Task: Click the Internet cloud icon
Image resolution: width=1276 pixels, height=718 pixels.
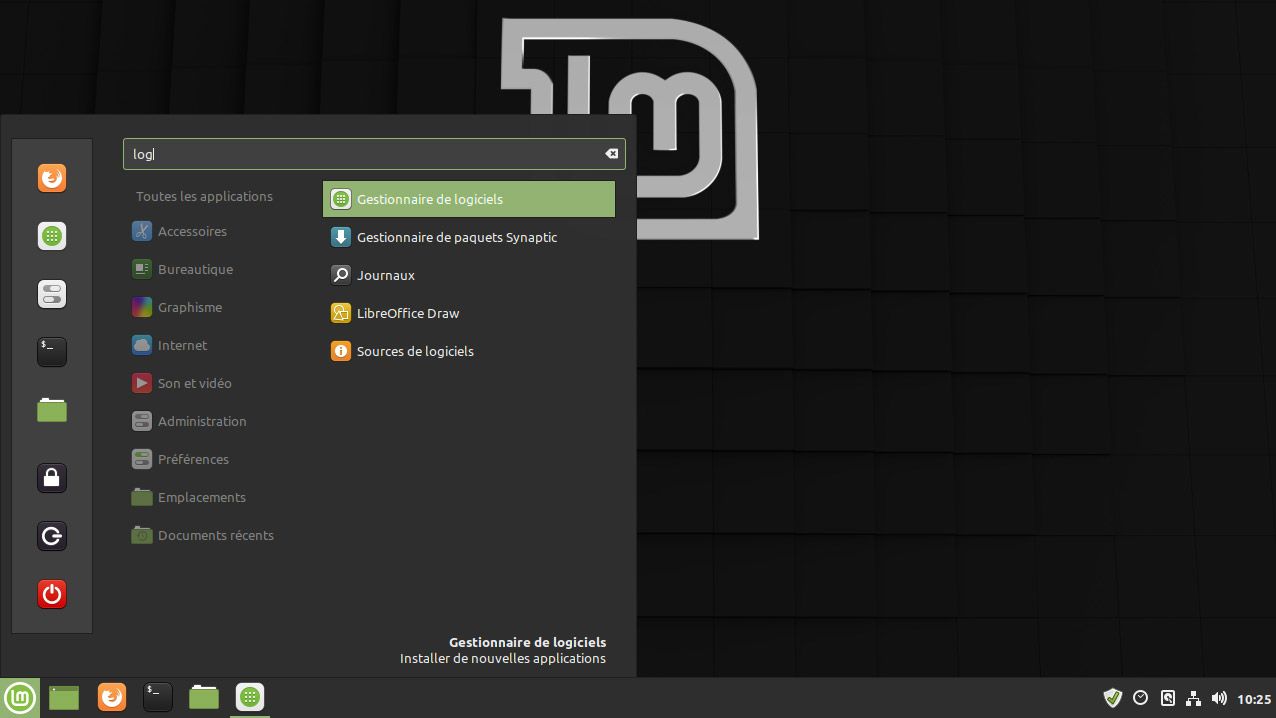Action: (142, 345)
